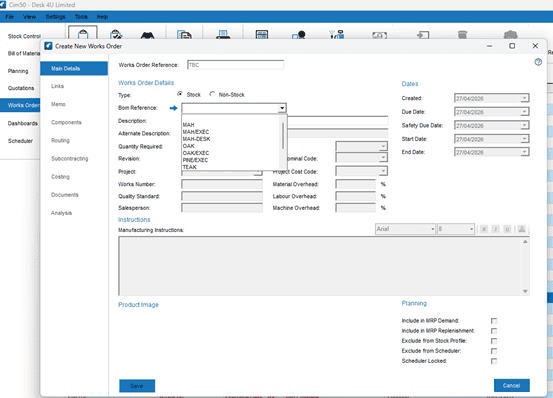Screen dimensions: 553x398
Task: Click the Works Order Reference field
Action: (236, 65)
